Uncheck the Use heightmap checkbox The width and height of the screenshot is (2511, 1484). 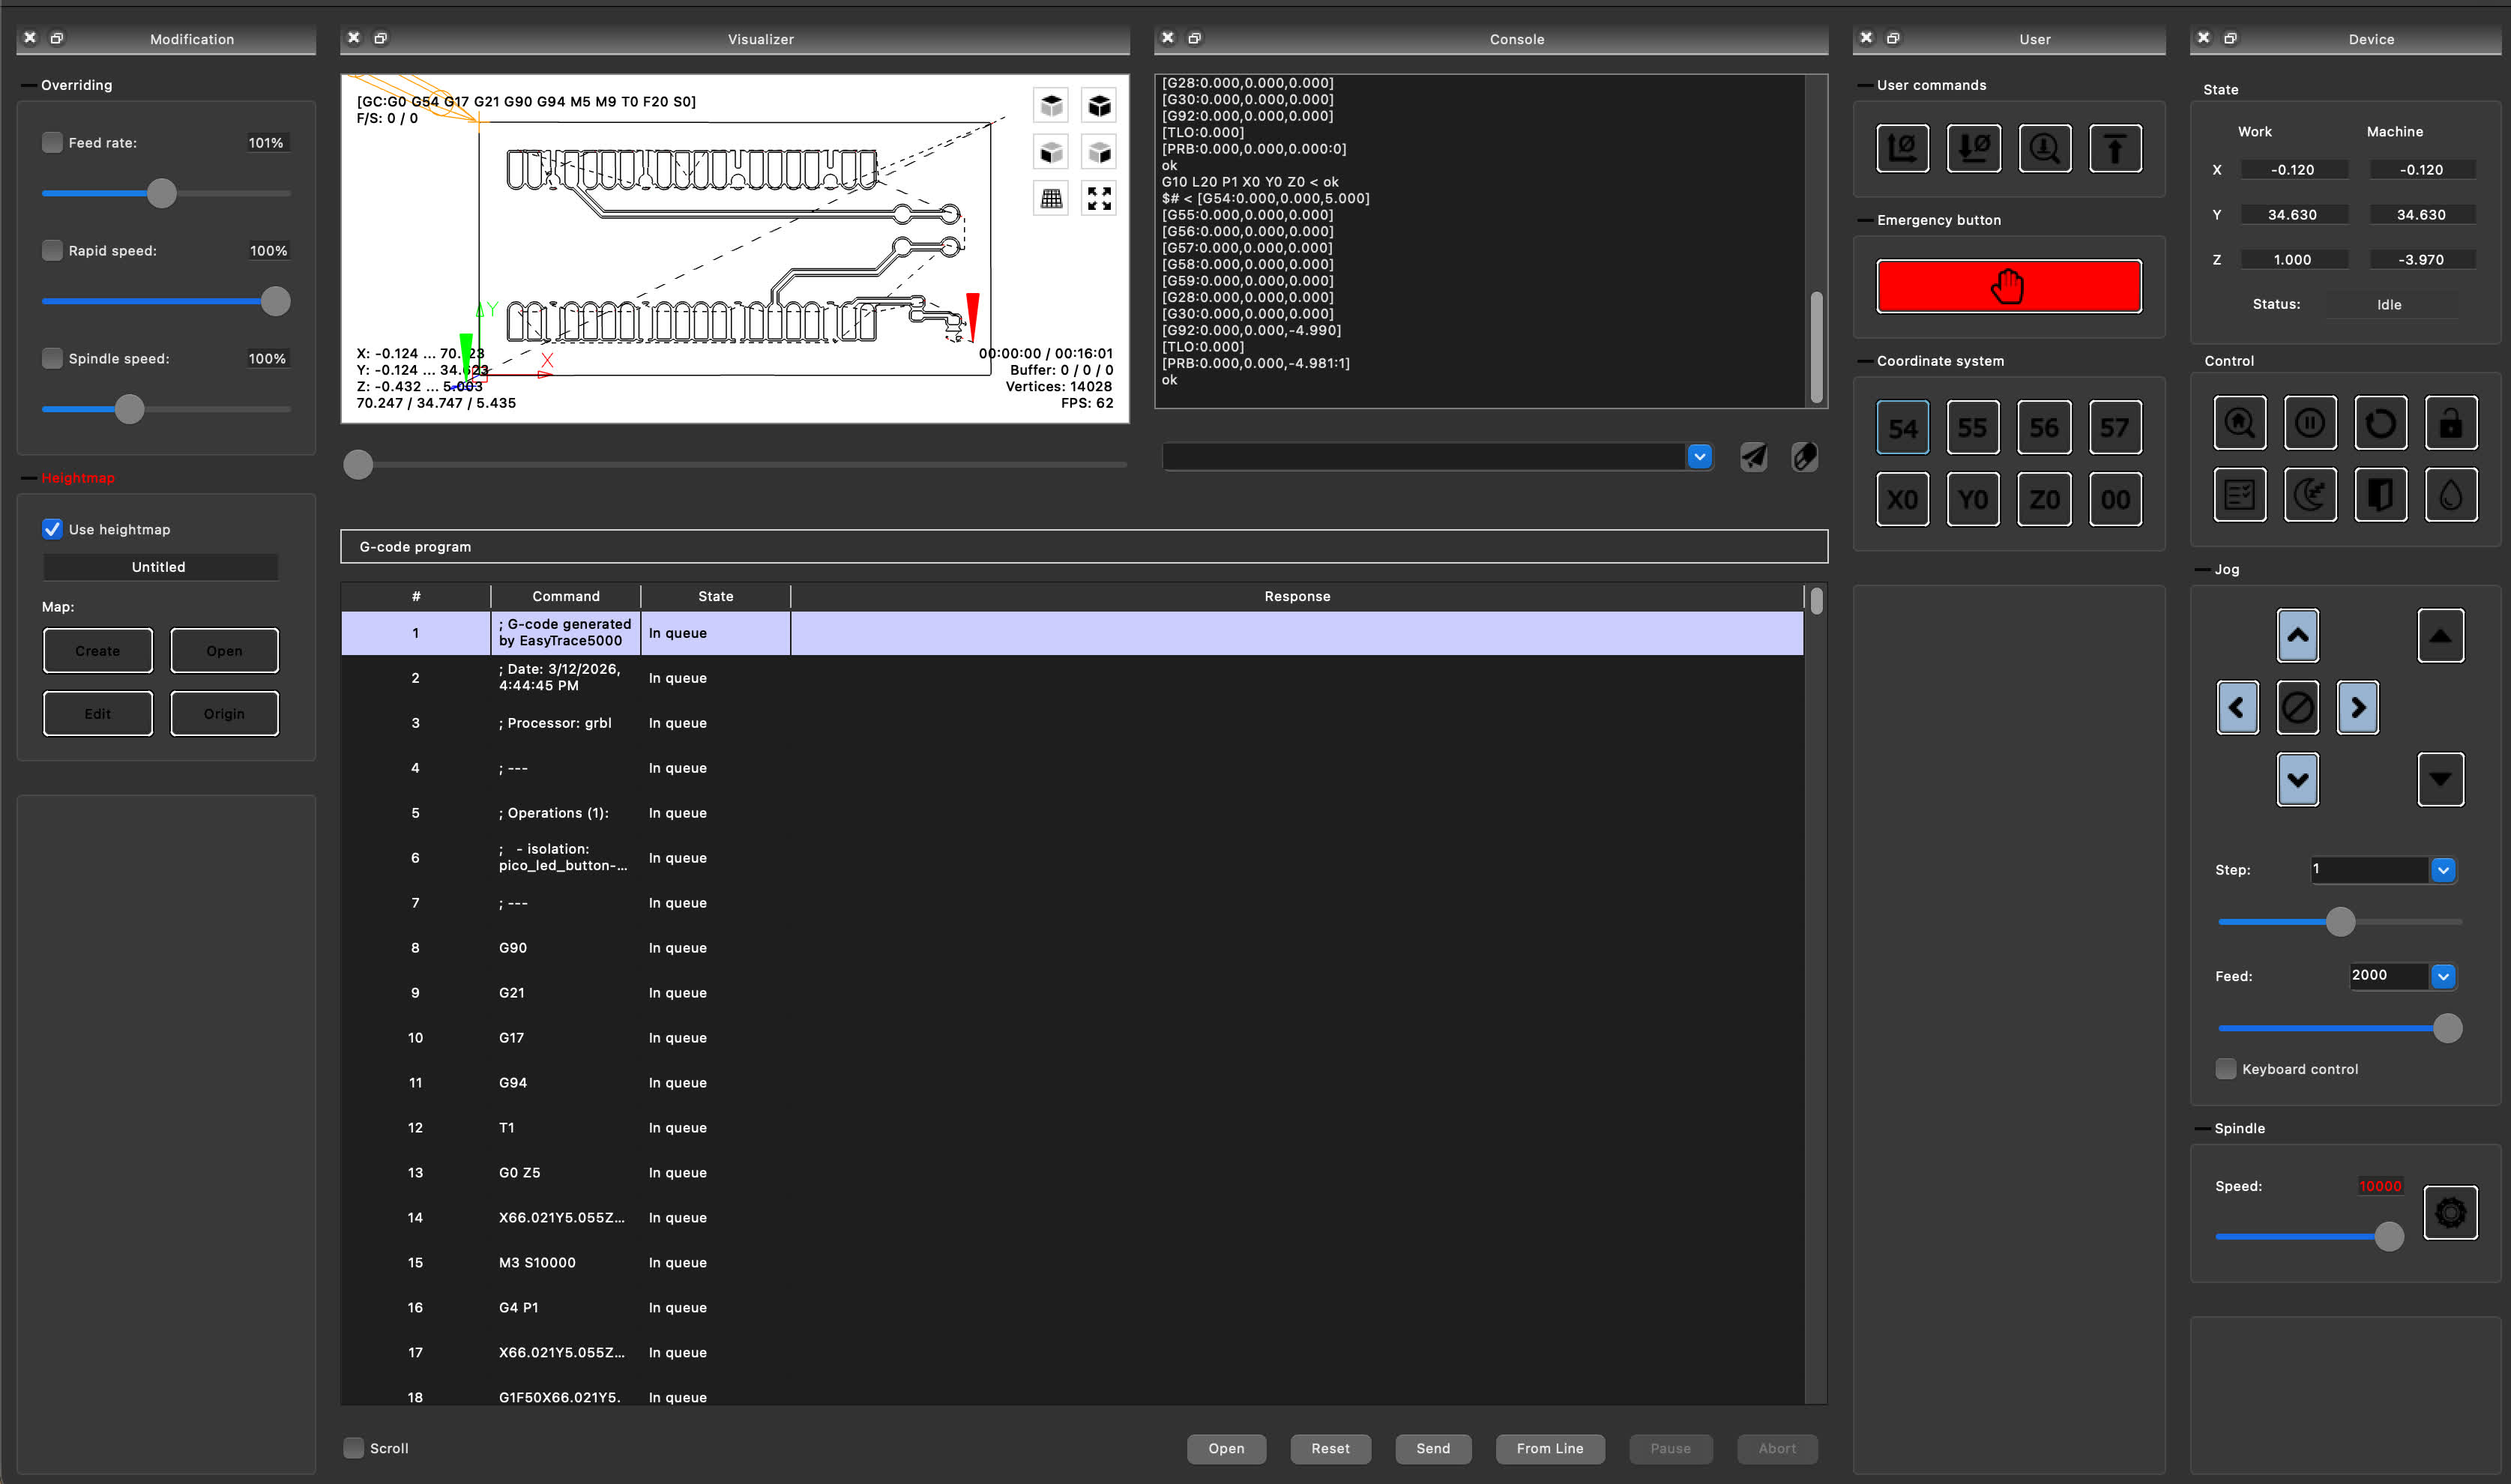[52, 529]
